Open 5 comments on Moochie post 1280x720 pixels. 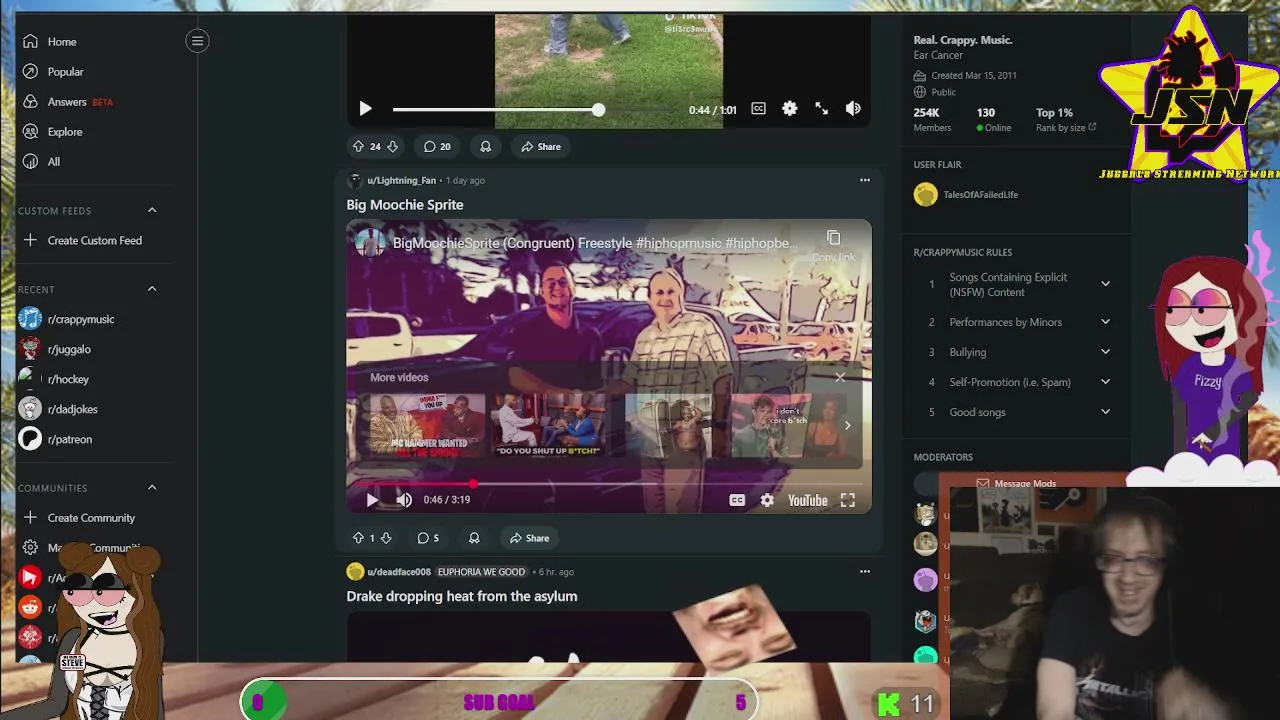click(428, 538)
